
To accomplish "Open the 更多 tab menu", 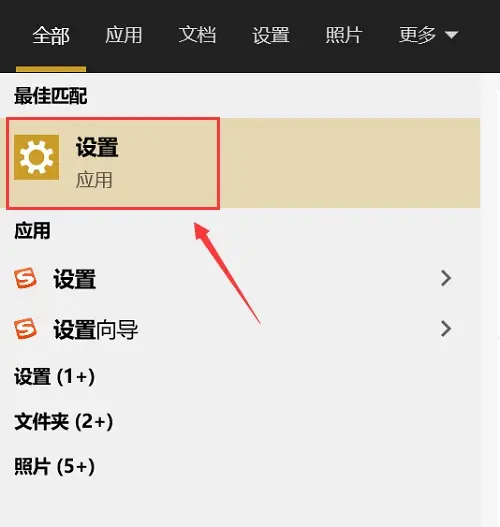I will [x=428, y=35].
